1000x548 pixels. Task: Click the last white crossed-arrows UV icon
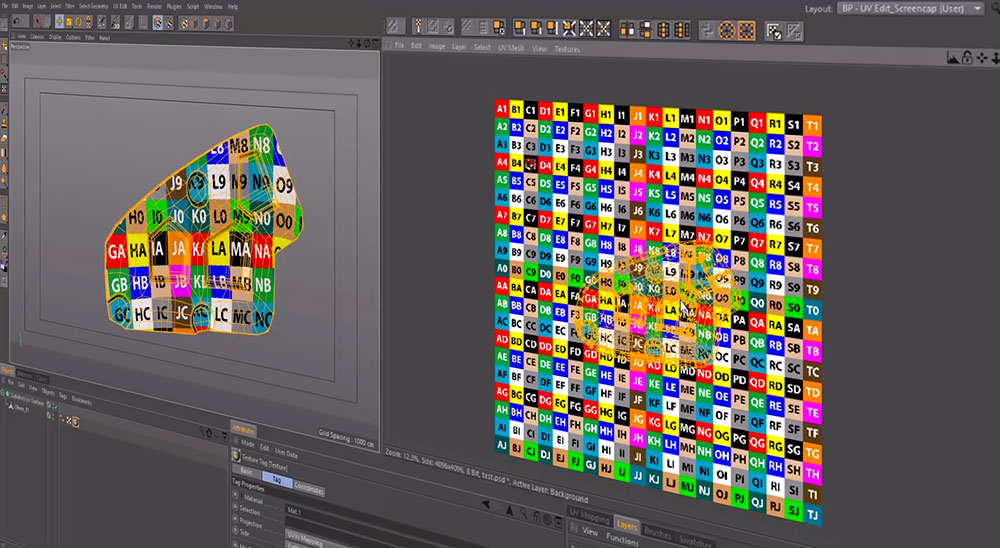coord(603,27)
